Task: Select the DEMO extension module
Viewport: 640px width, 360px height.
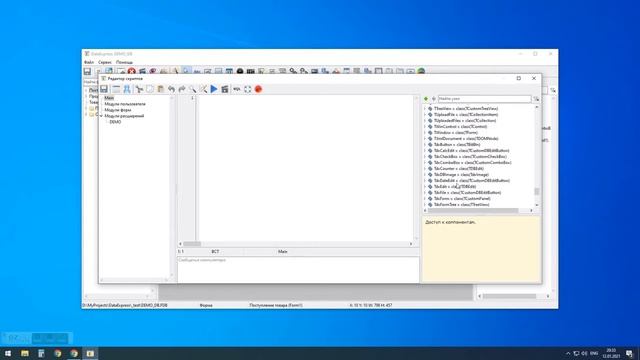Action: [x=115, y=122]
